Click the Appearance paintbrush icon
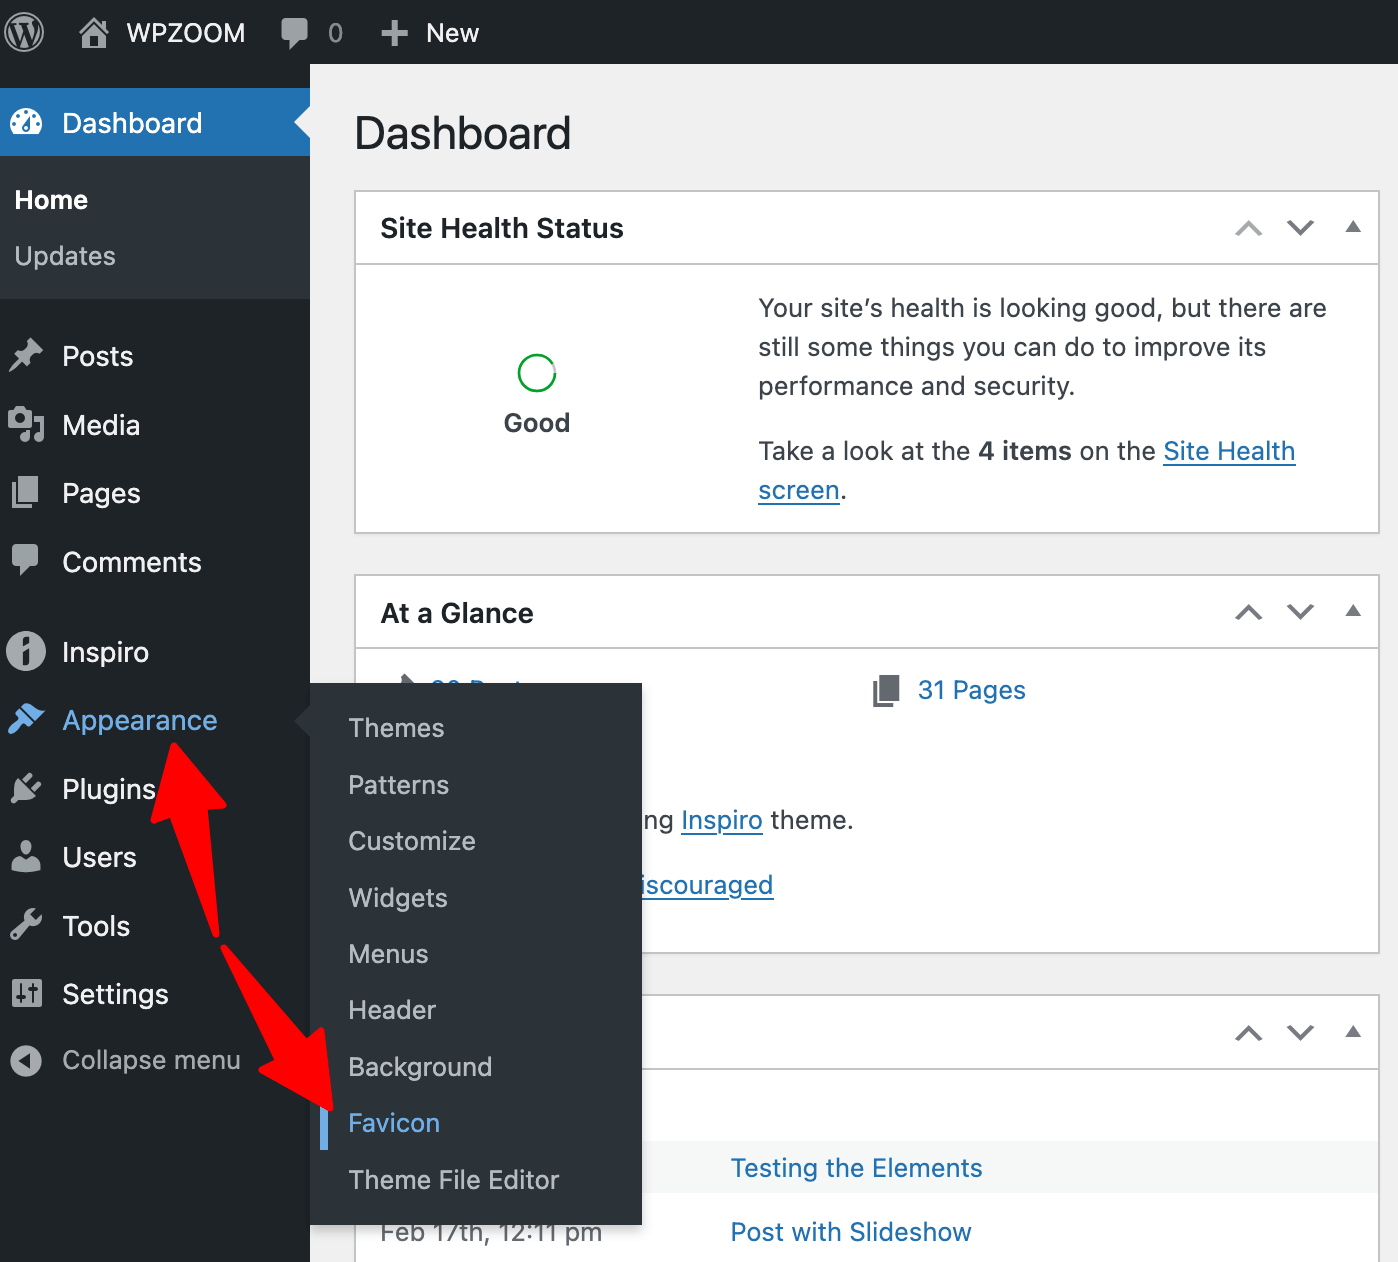Viewport: 1398px width, 1262px height. pos(26,720)
